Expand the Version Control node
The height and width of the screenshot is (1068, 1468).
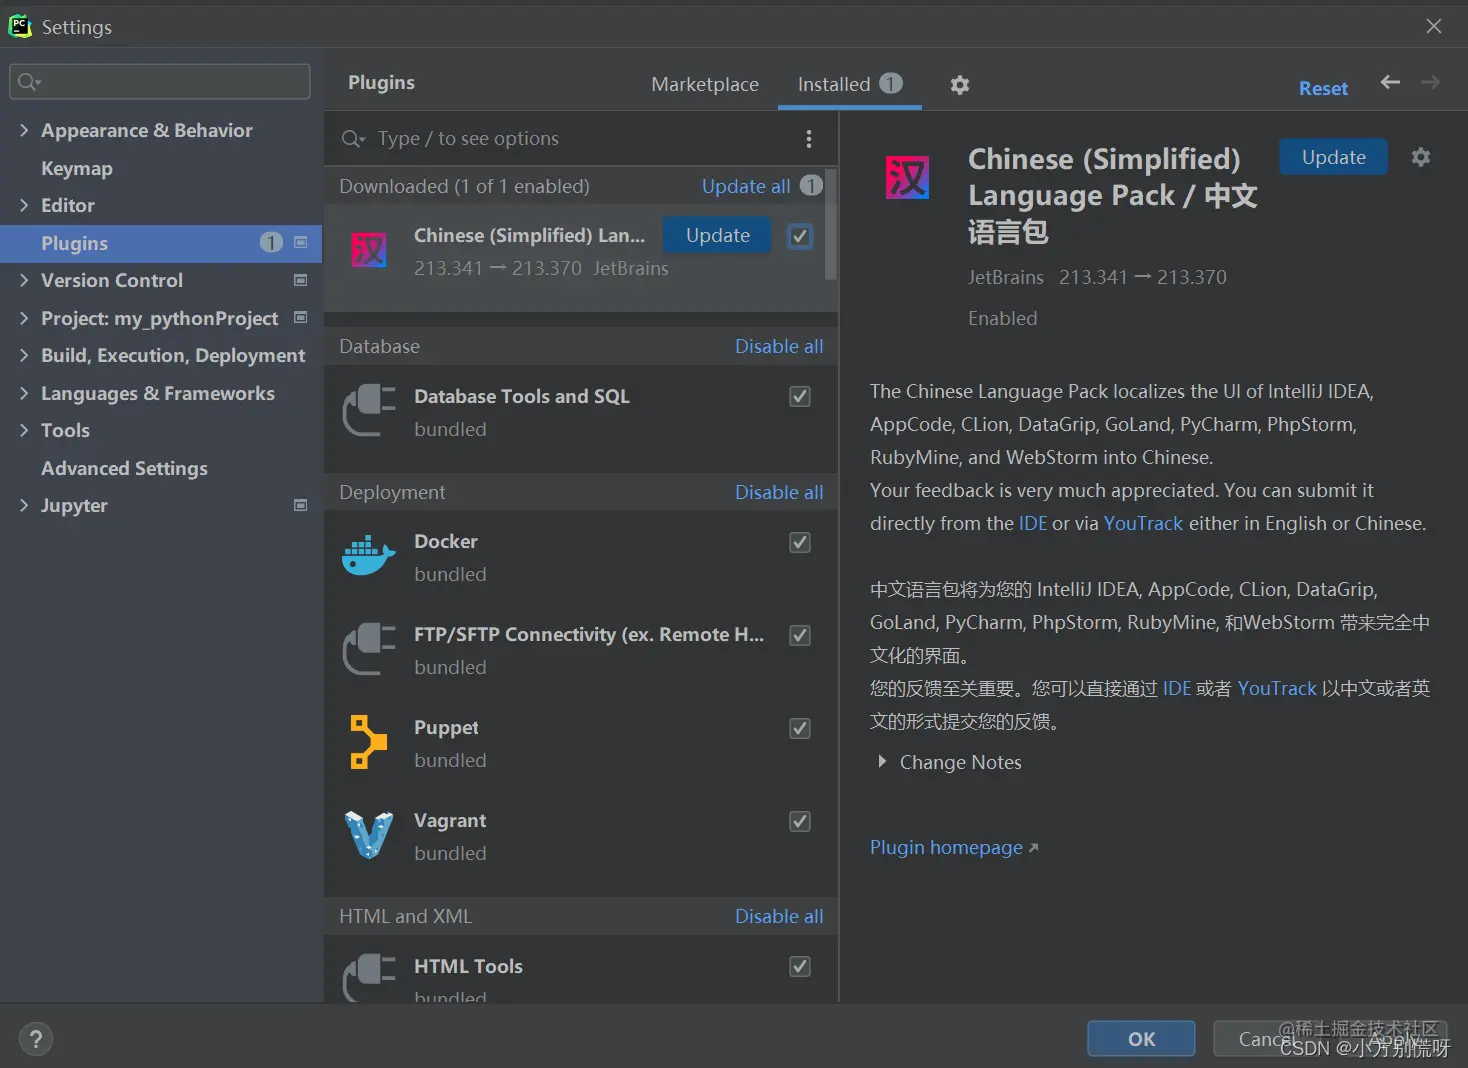[x=24, y=280]
